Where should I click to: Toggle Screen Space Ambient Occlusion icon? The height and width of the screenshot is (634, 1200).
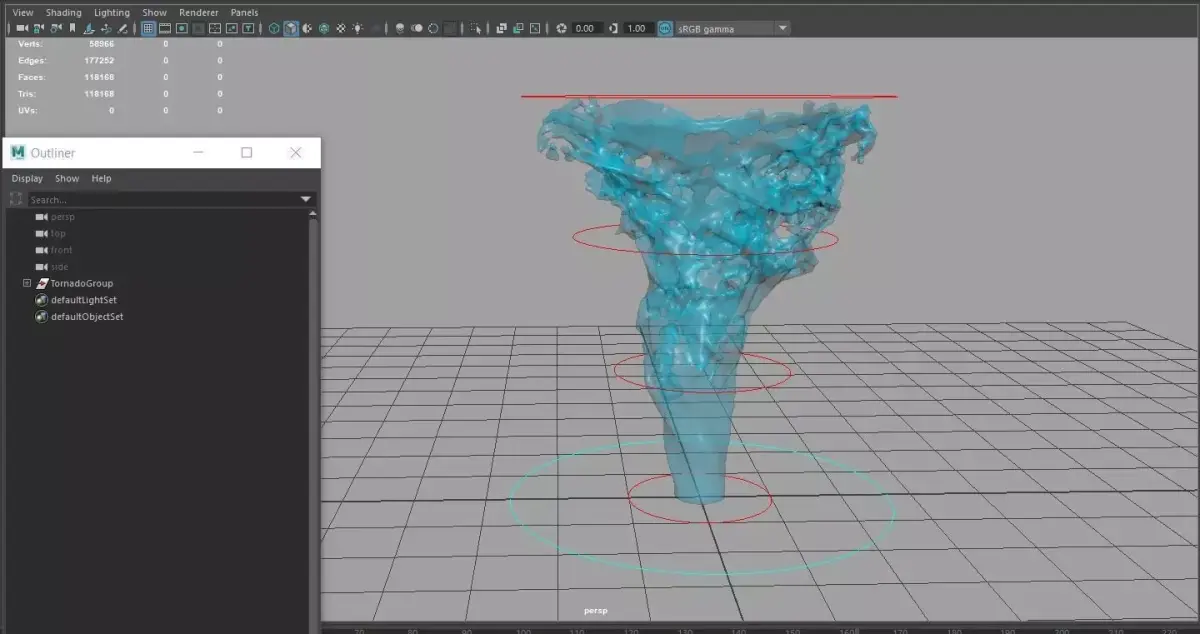pyautogui.click(x=400, y=28)
